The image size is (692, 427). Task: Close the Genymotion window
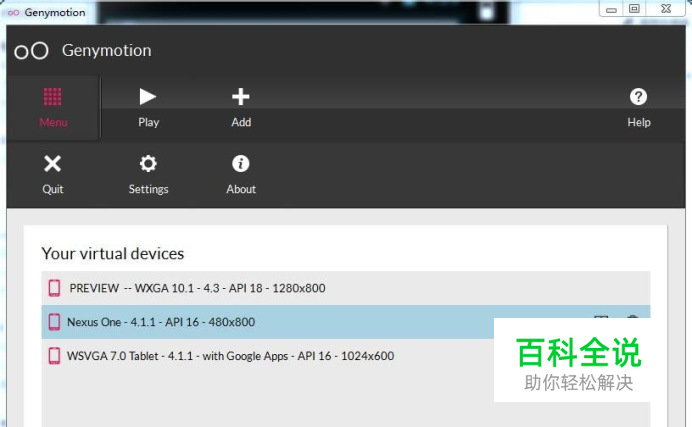[666, 9]
